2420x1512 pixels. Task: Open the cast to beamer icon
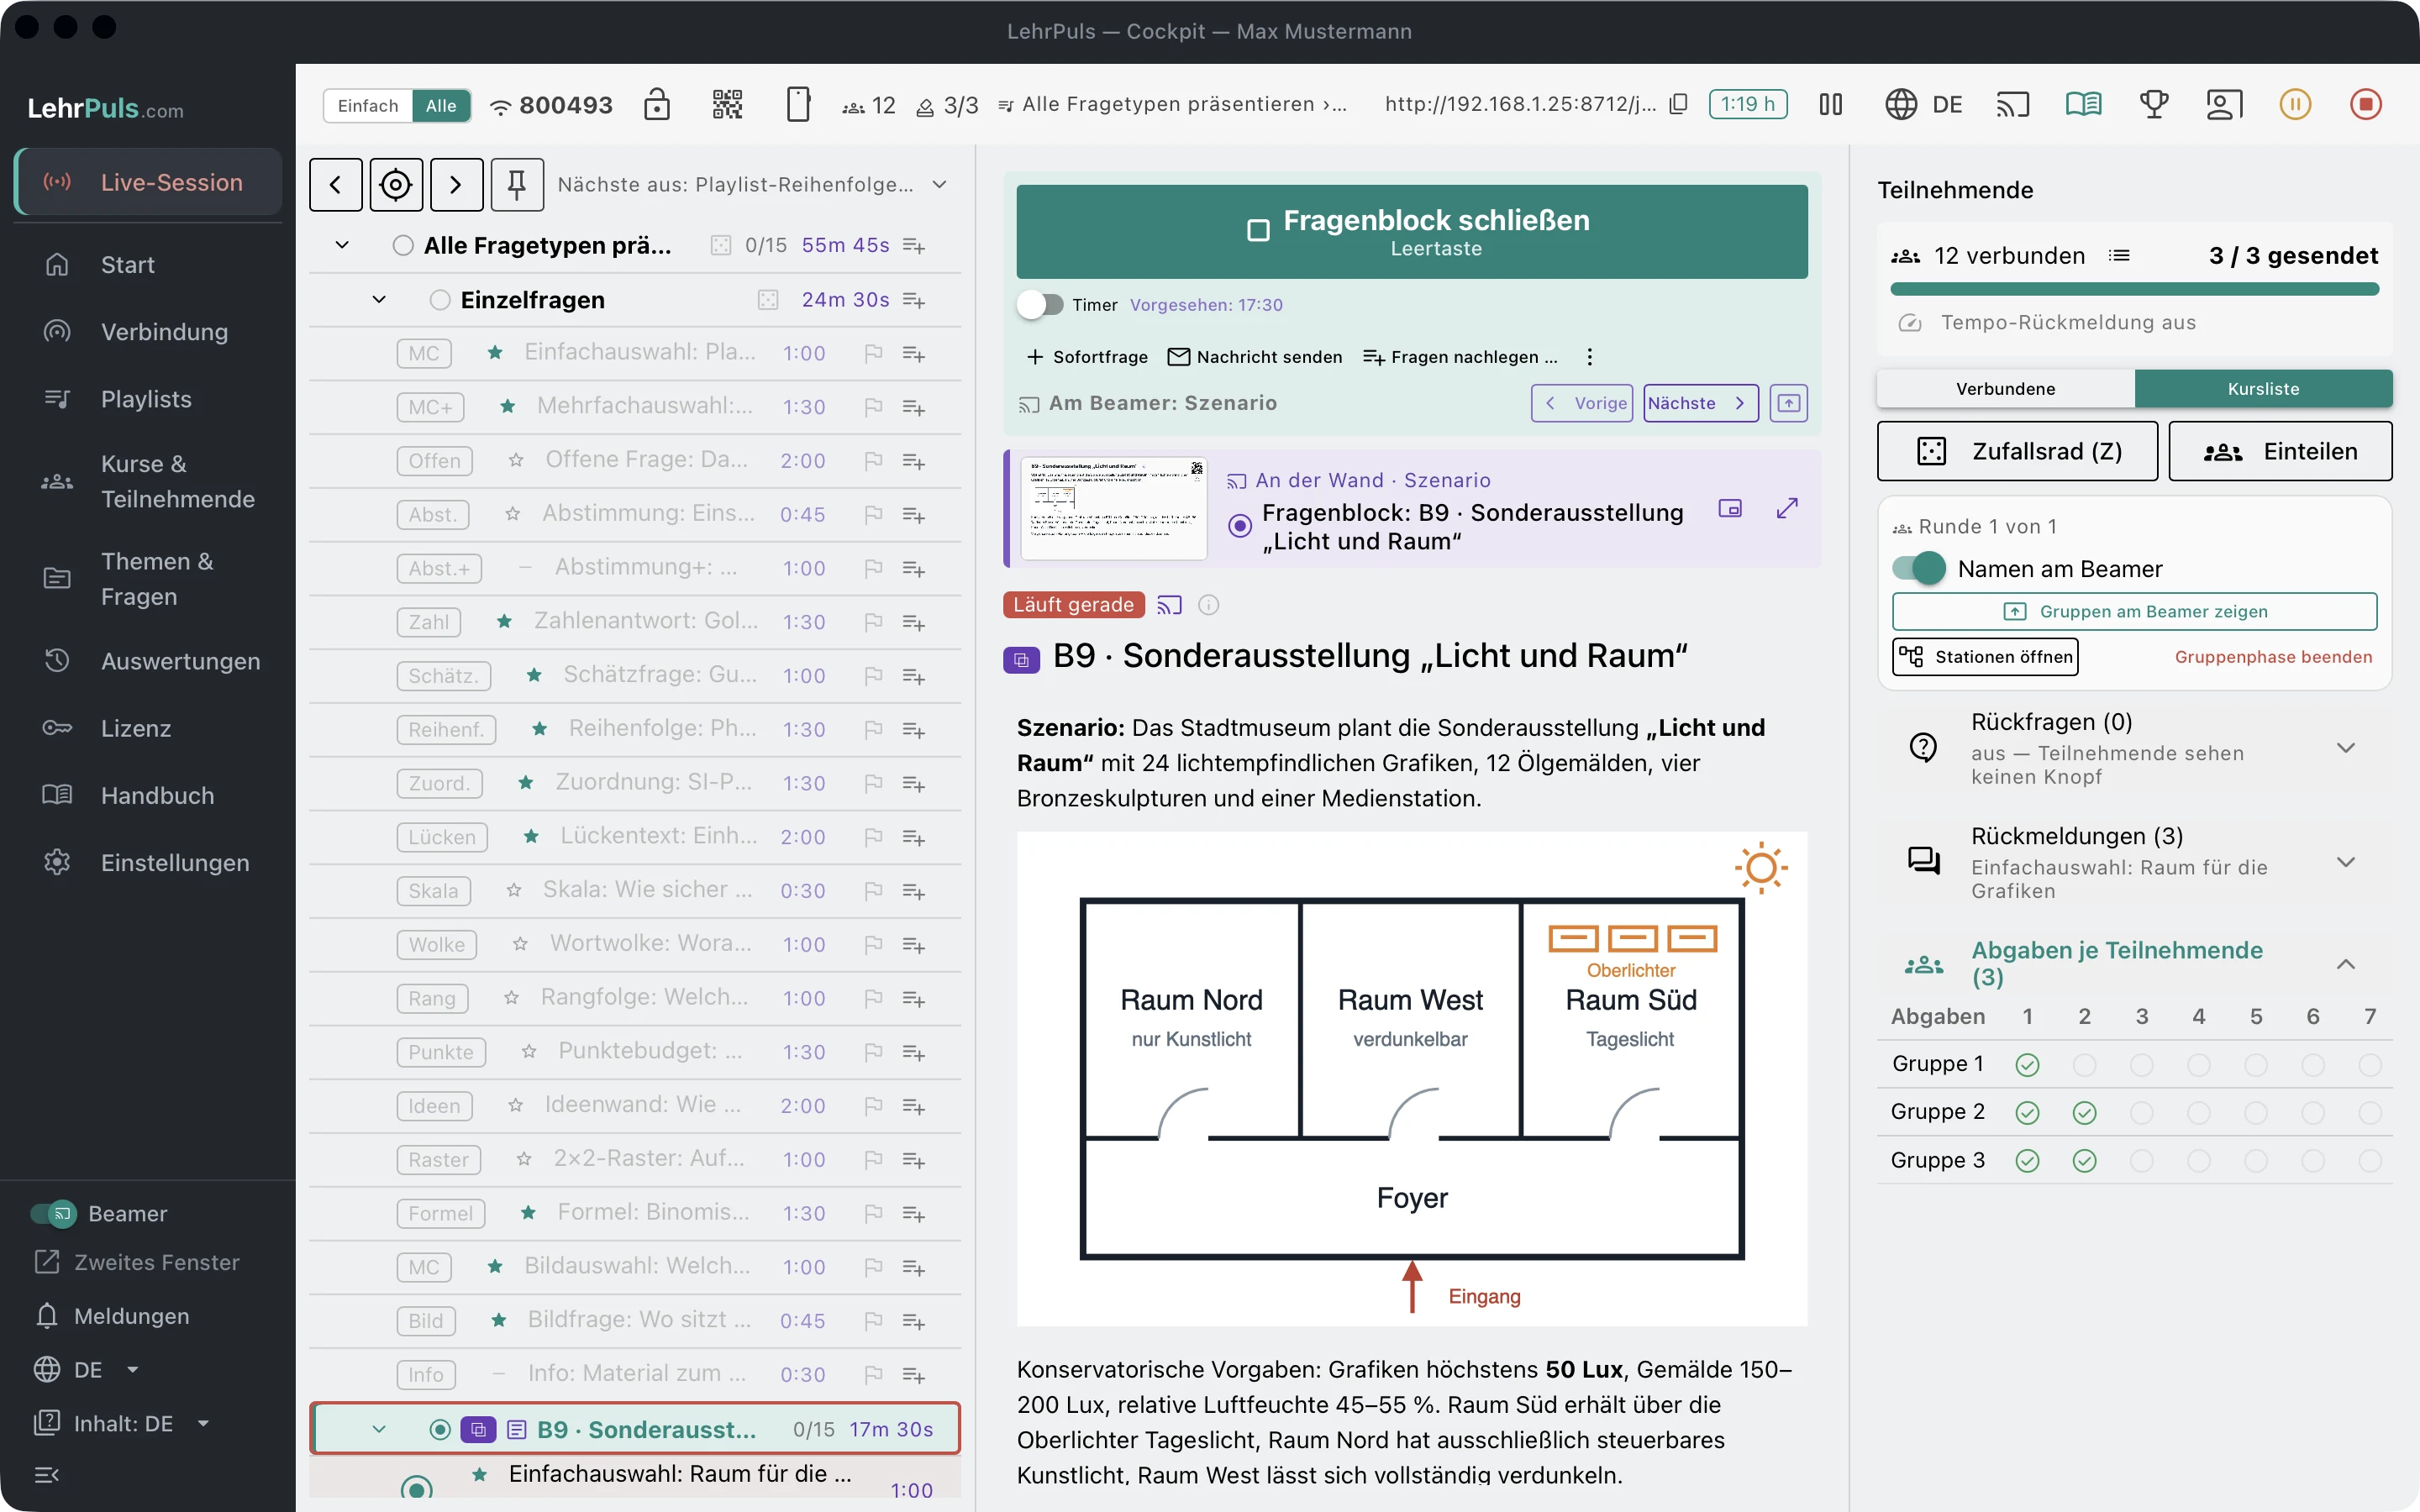2012,104
